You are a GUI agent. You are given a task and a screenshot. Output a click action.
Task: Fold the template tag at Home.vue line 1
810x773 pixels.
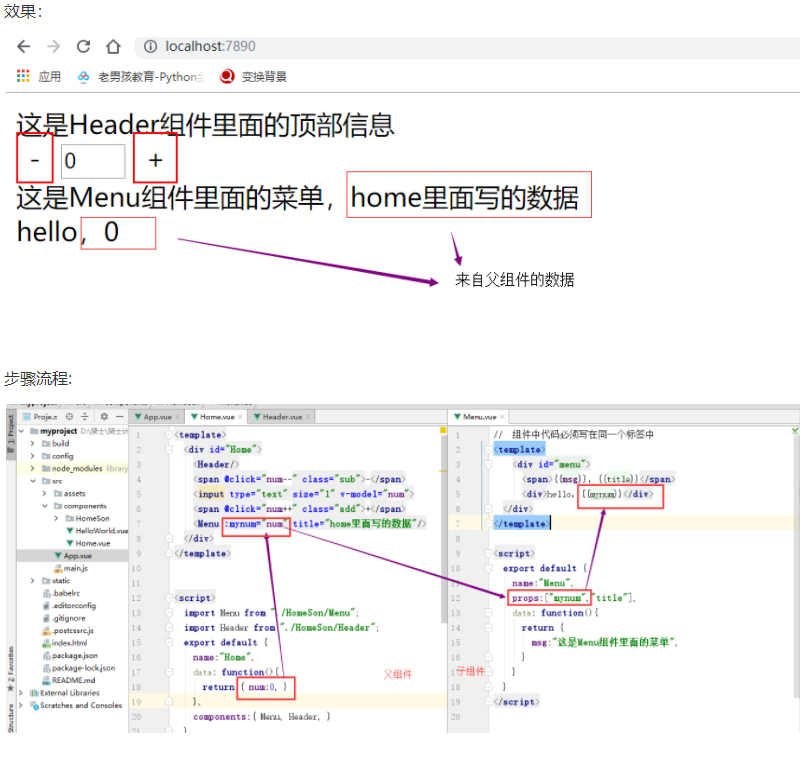(169, 435)
